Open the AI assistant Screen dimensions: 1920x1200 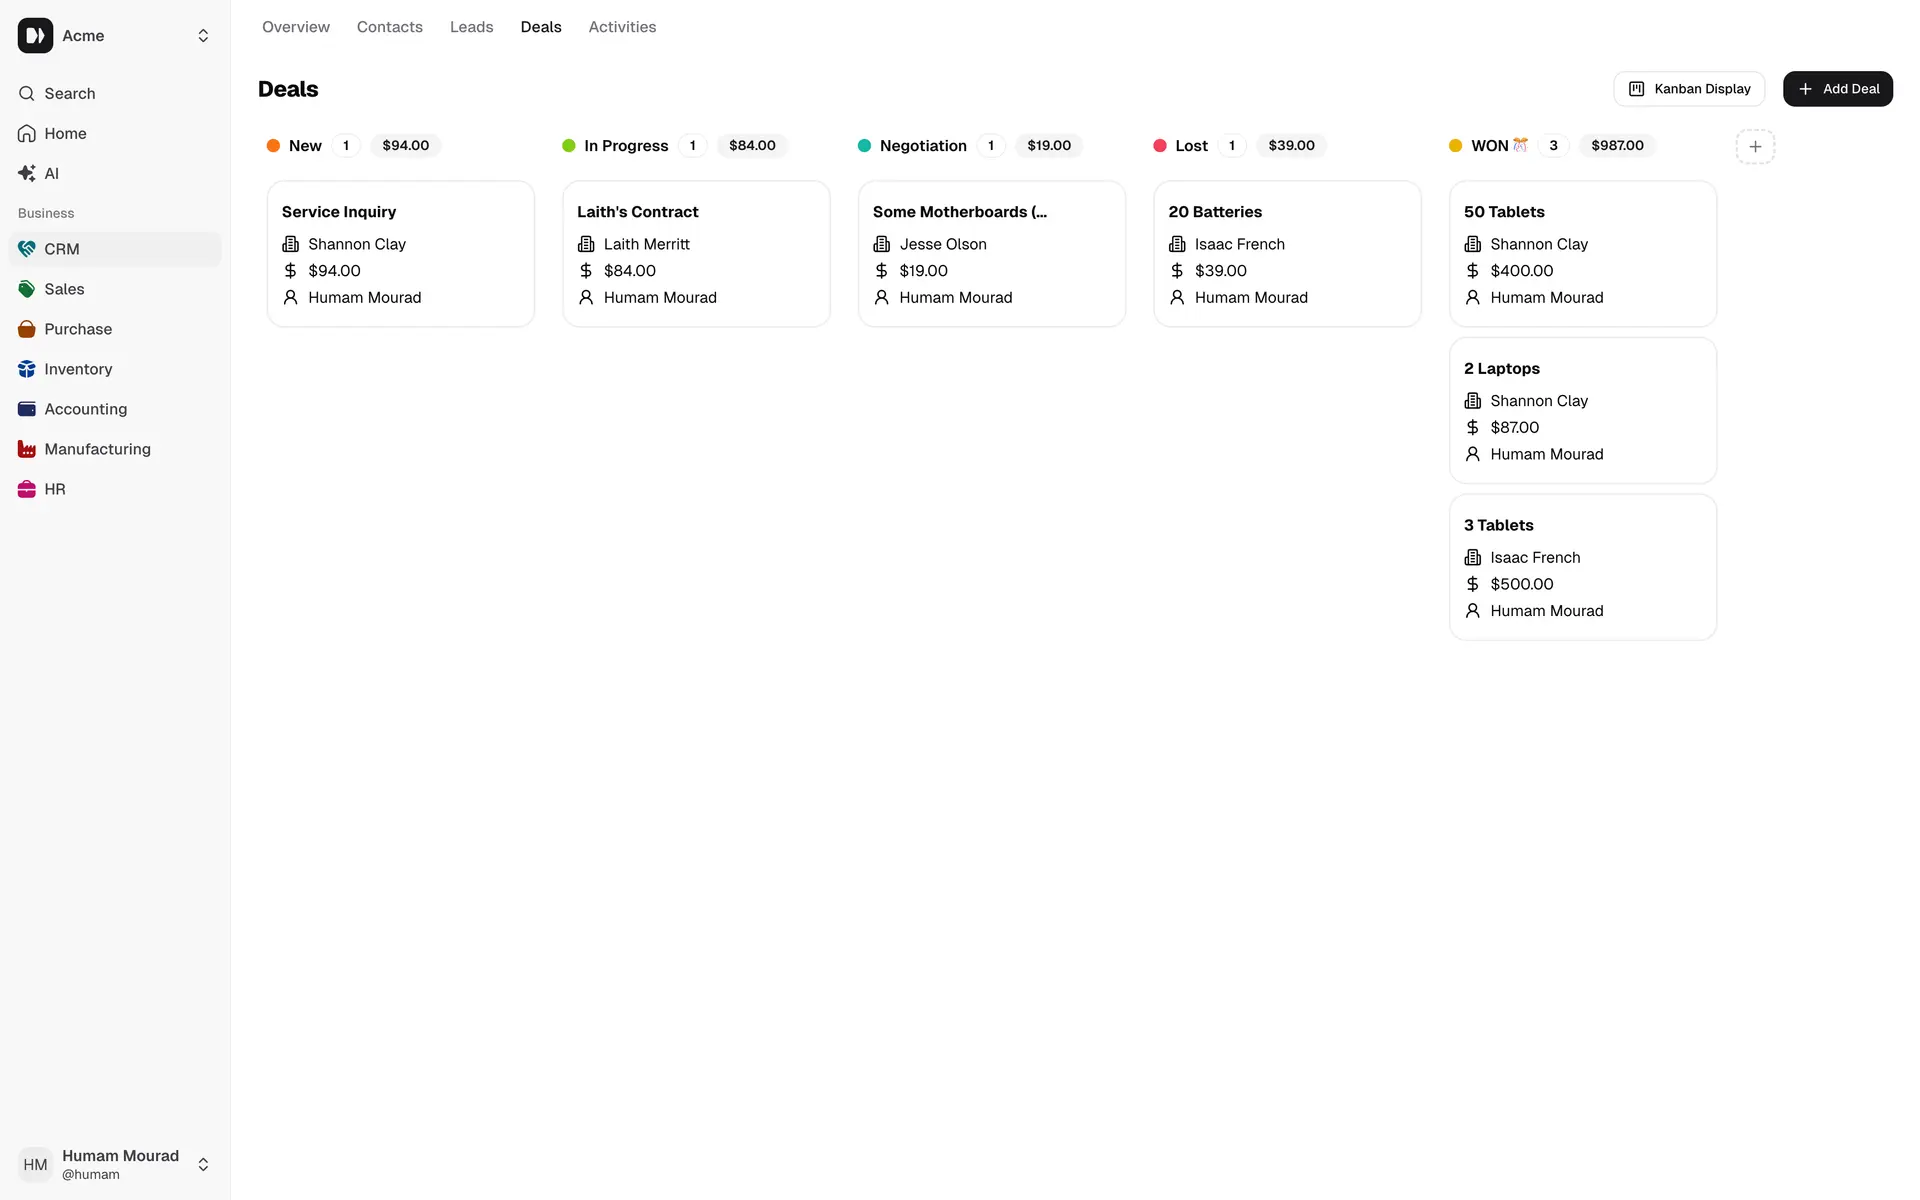click(x=51, y=173)
